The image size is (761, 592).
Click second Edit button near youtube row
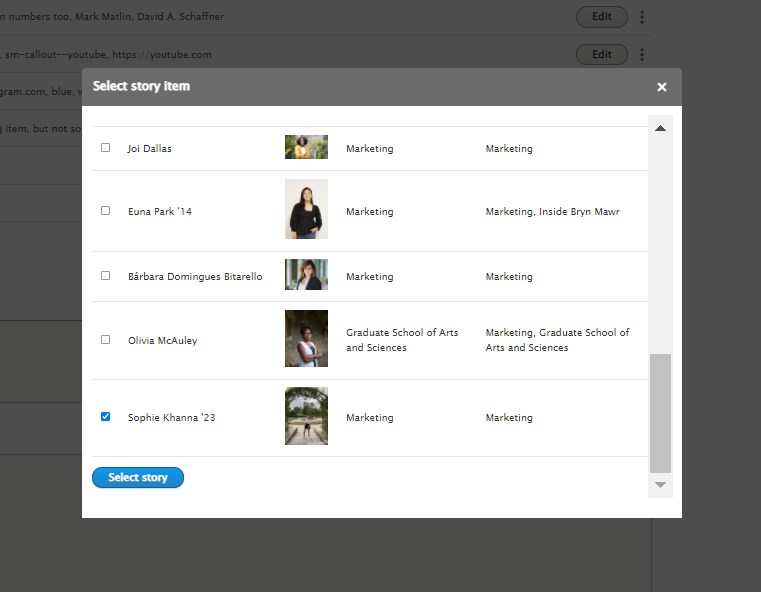pos(602,54)
